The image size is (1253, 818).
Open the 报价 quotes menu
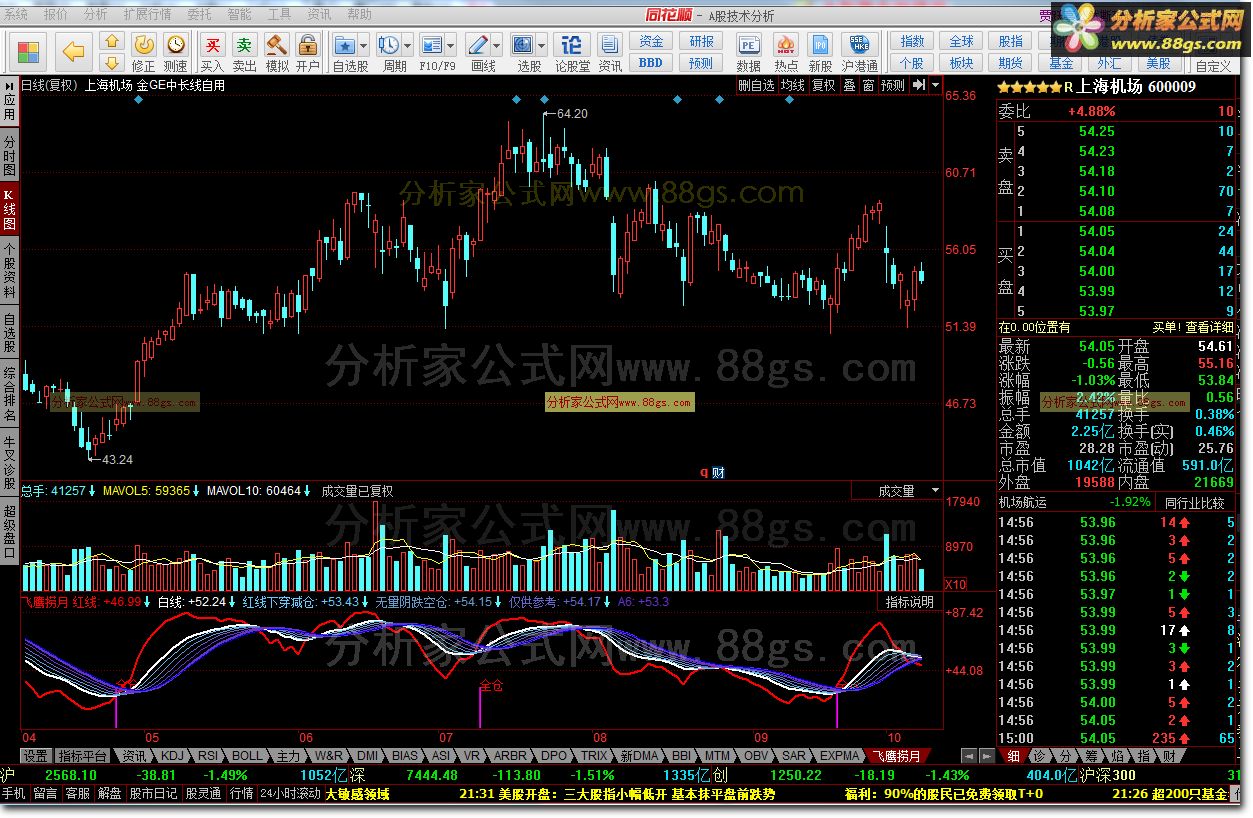[x=56, y=15]
